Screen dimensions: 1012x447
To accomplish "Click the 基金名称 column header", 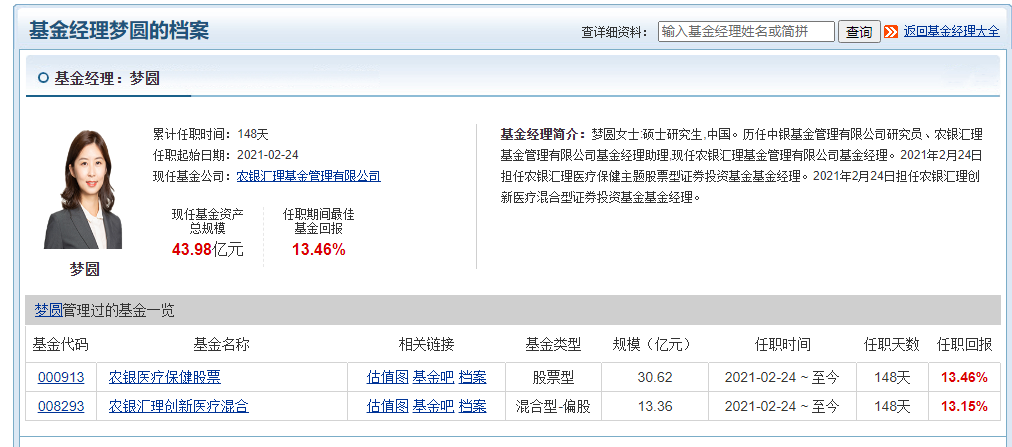I will (x=221, y=345).
